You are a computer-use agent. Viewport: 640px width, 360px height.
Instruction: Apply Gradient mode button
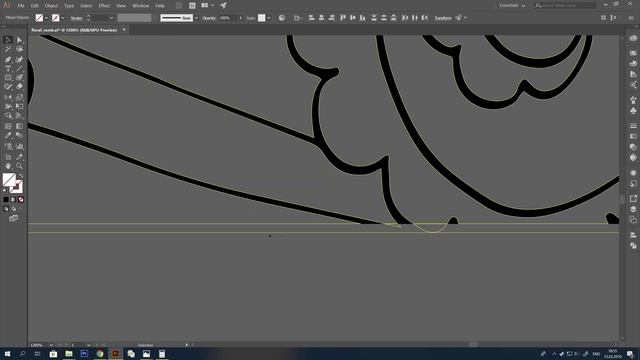pyautogui.click(x=13, y=200)
